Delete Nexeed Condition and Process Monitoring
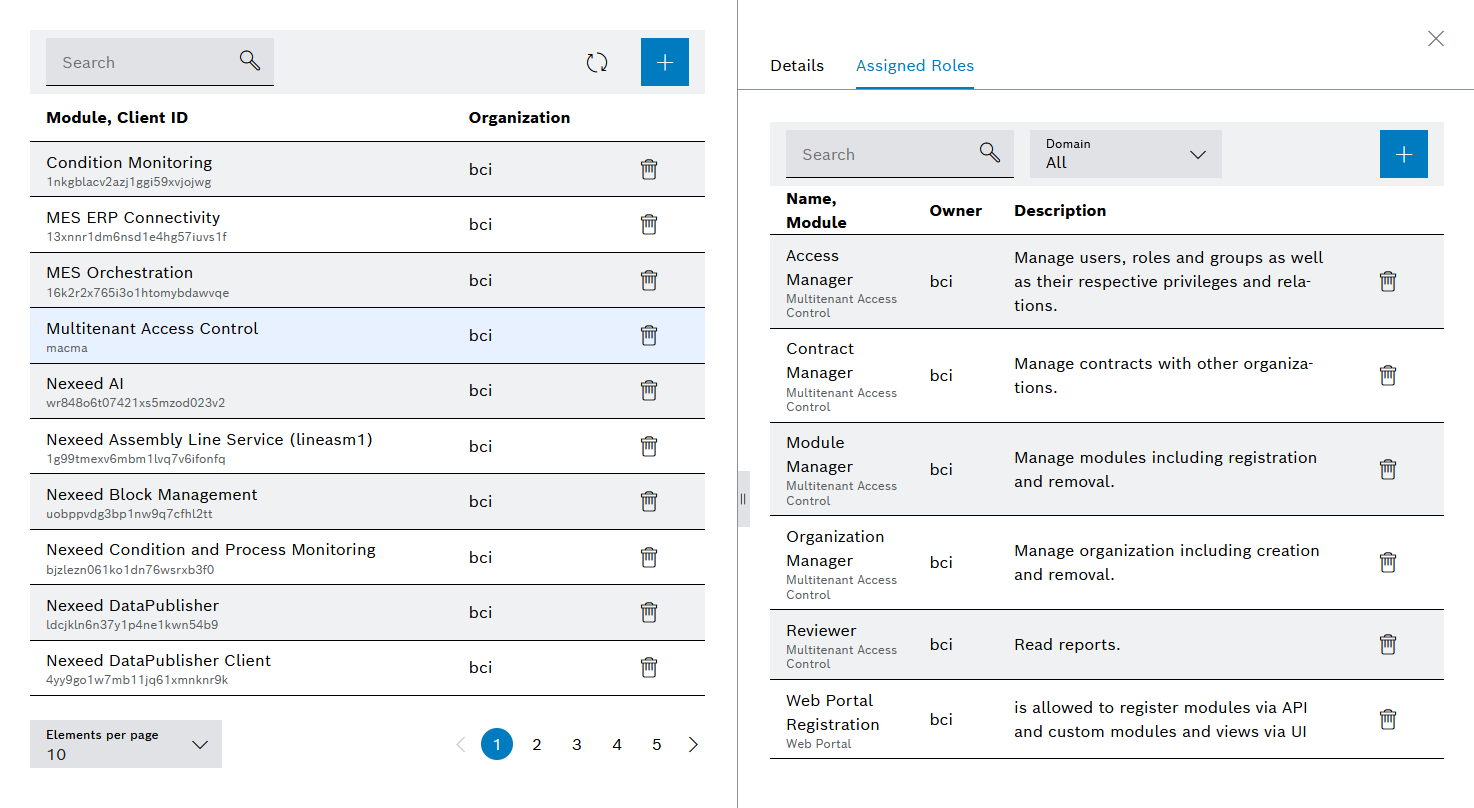This screenshot has width=1474, height=808. [x=649, y=557]
